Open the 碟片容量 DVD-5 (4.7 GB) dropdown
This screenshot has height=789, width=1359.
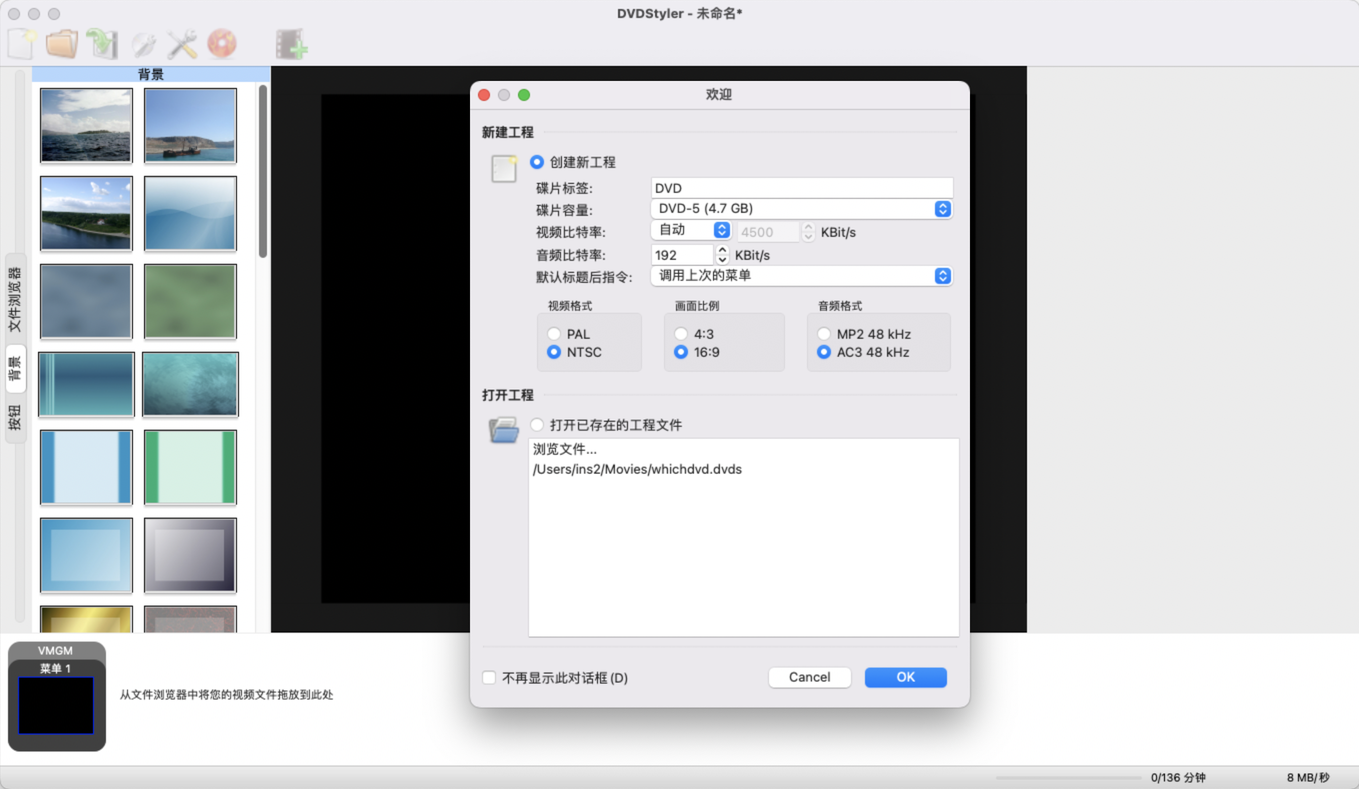coord(801,209)
